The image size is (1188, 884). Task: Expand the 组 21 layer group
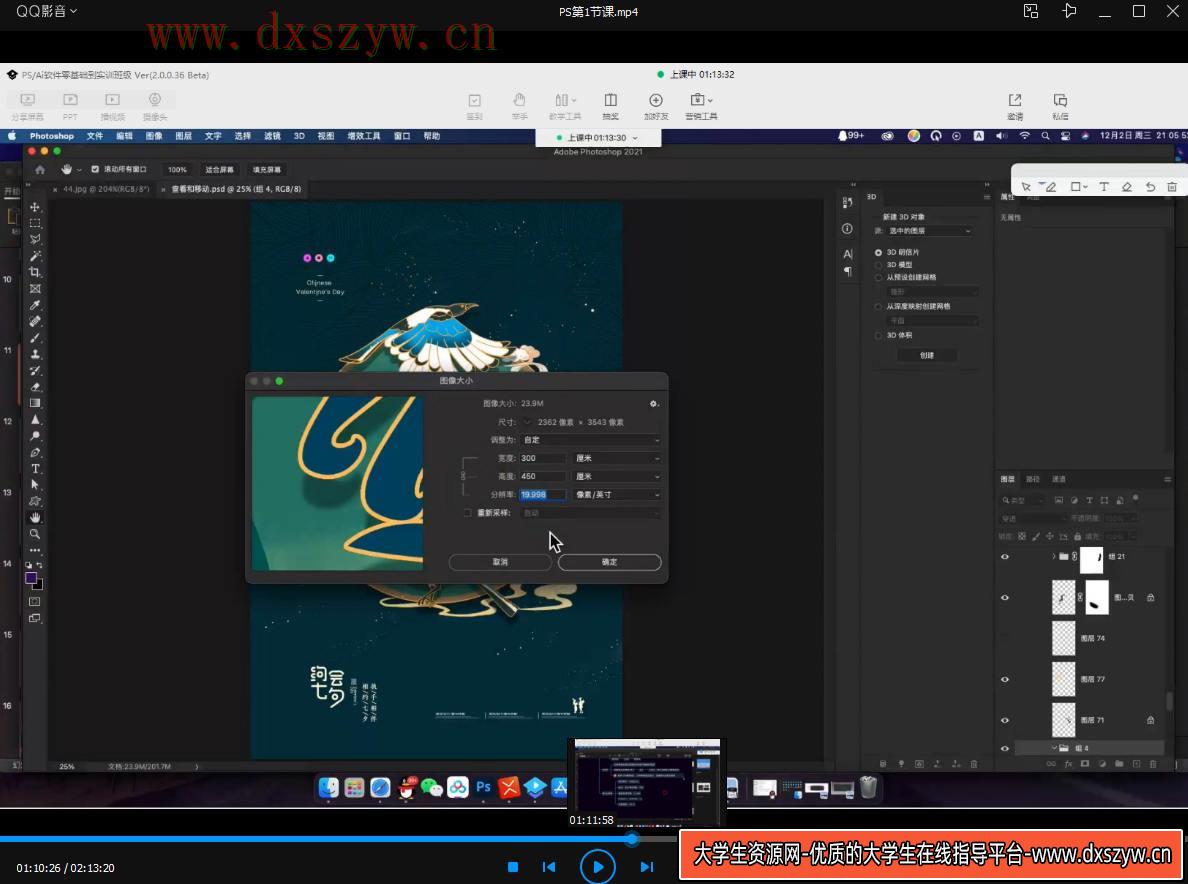click(x=1054, y=557)
